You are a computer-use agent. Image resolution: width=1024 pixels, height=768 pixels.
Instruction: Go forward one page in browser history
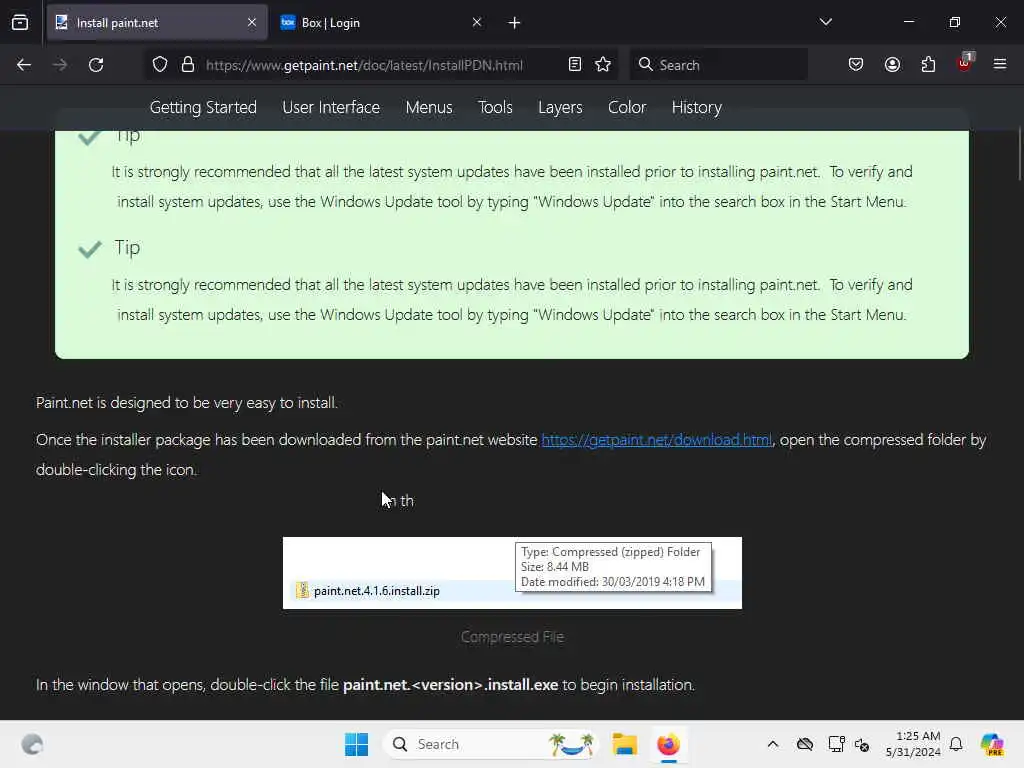(x=59, y=65)
